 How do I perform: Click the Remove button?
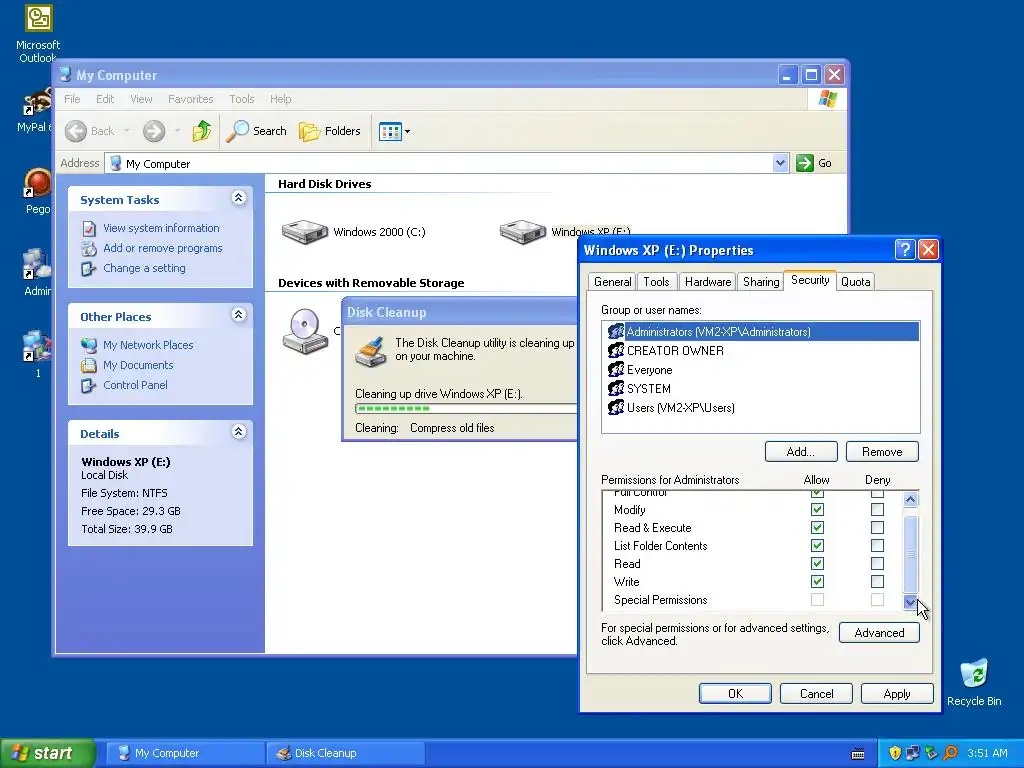(882, 452)
